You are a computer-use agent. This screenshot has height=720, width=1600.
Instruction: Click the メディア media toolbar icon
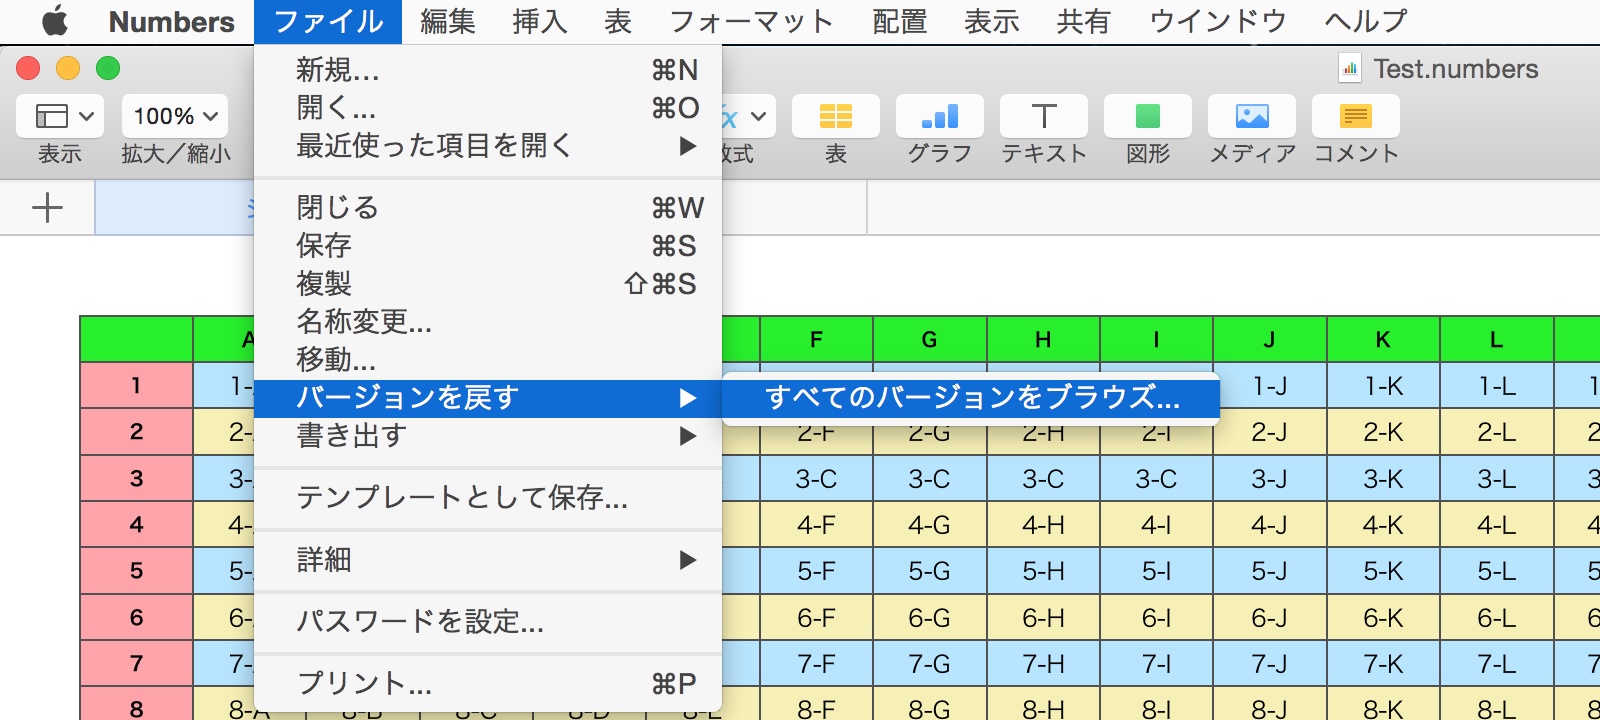1252,116
